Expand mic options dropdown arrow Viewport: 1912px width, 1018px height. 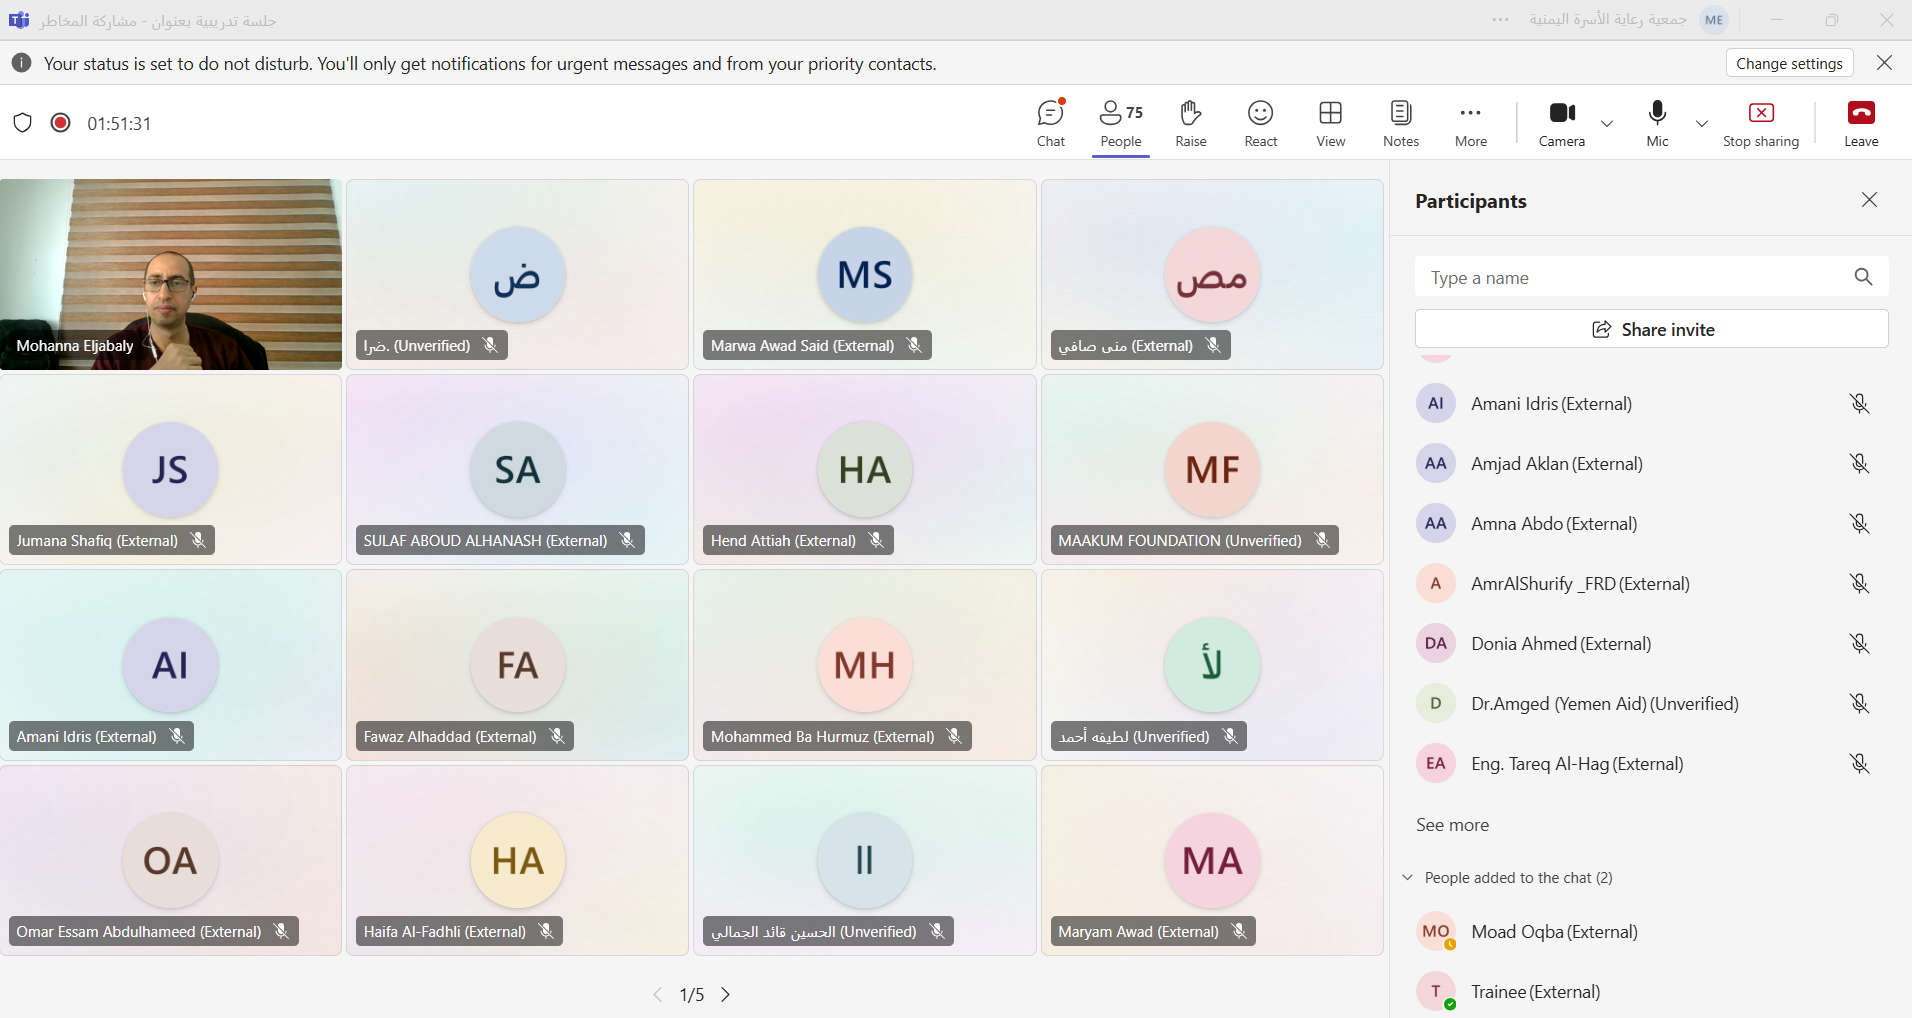click(1701, 124)
